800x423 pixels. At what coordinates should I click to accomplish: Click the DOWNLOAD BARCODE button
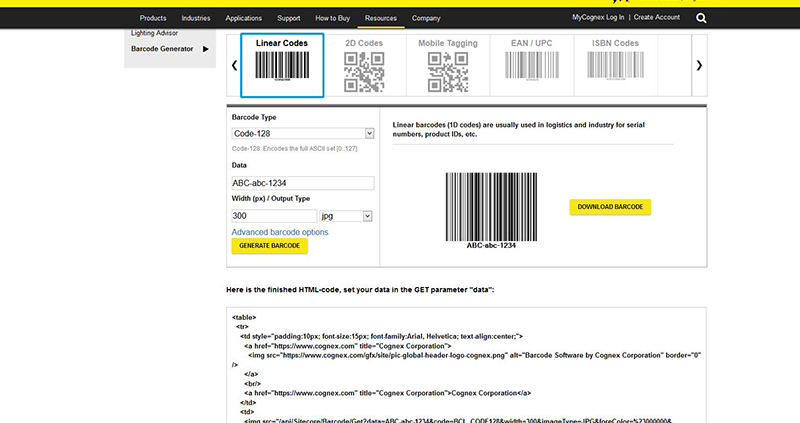[x=610, y=207]
